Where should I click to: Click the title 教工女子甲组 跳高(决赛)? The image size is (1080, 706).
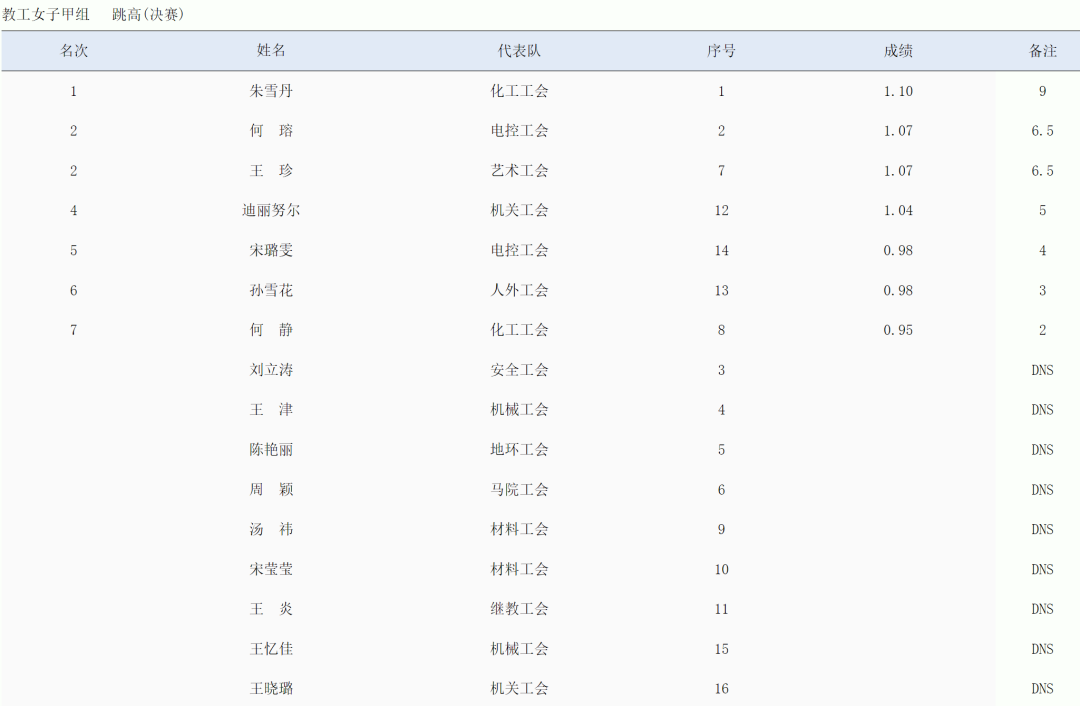tap(93, 14)
